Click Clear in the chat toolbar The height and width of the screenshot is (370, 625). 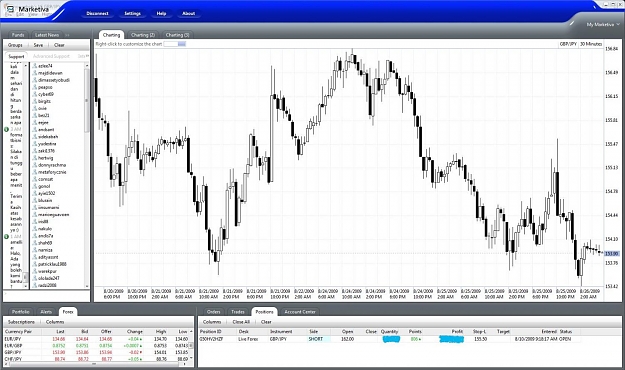point(59,45)
